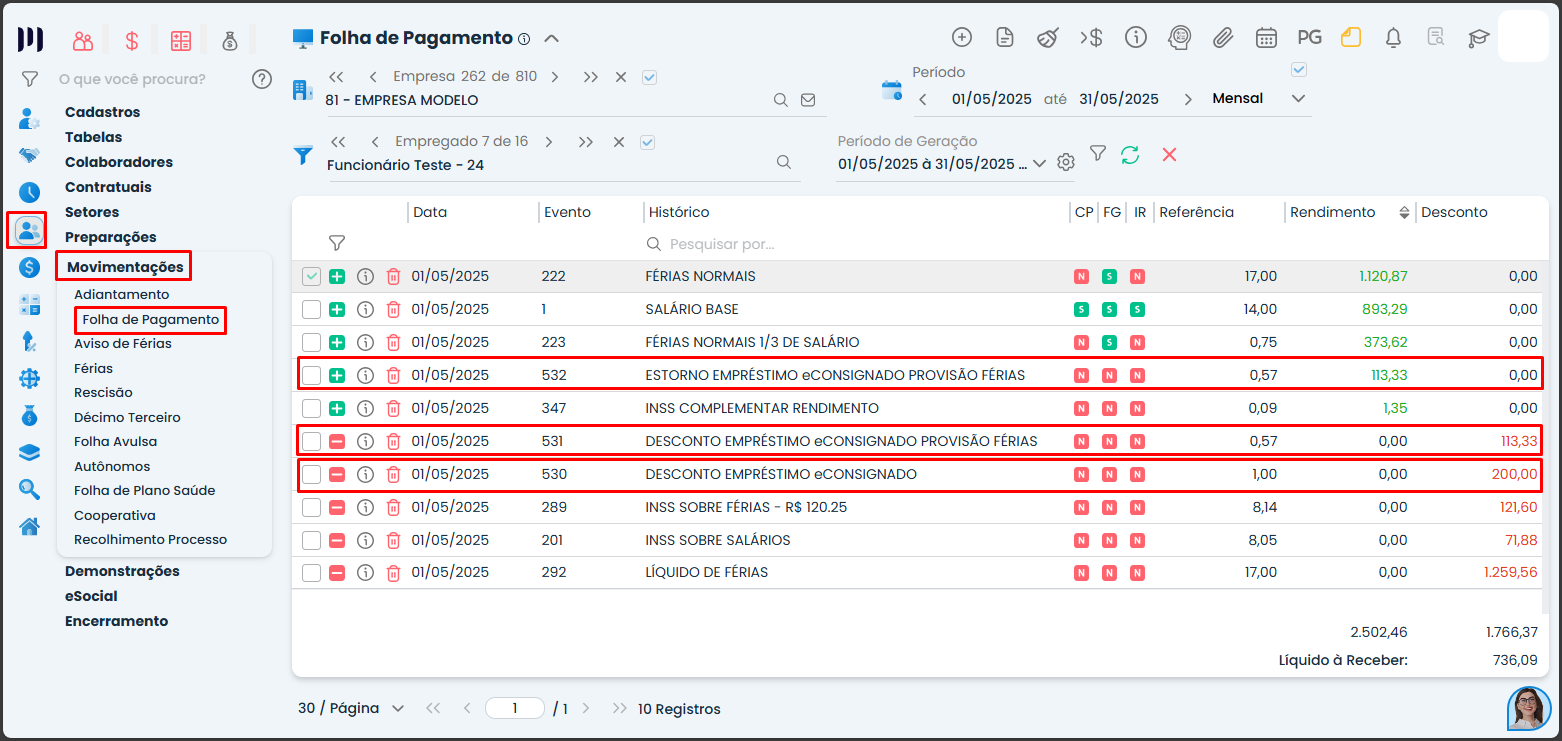Viewport: 1562px width, 741px height.
Task: Click the Histórico search field
Action: 850,244
